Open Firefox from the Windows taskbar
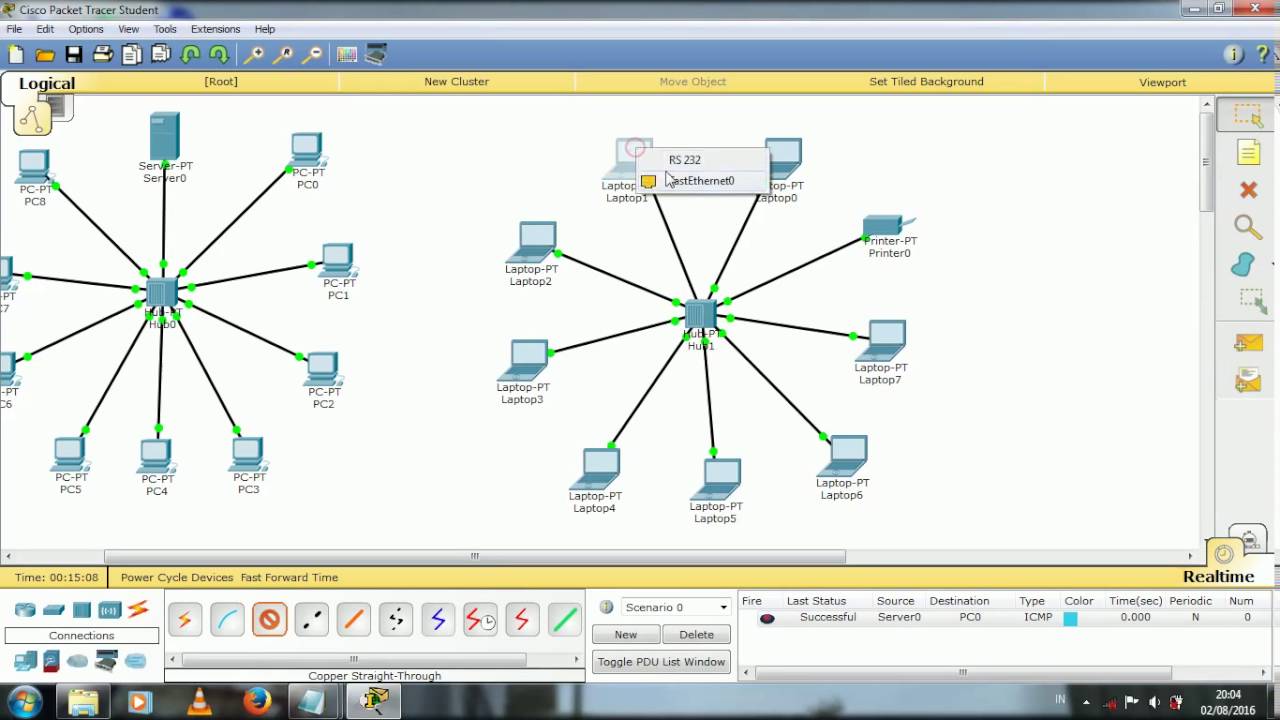 tap(257, 702)
